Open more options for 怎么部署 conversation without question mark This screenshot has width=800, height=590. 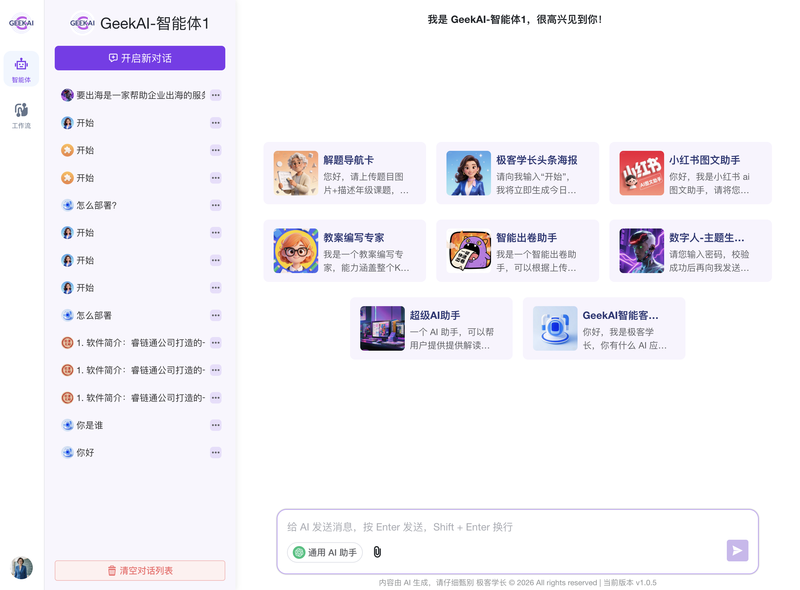[216, 315]
